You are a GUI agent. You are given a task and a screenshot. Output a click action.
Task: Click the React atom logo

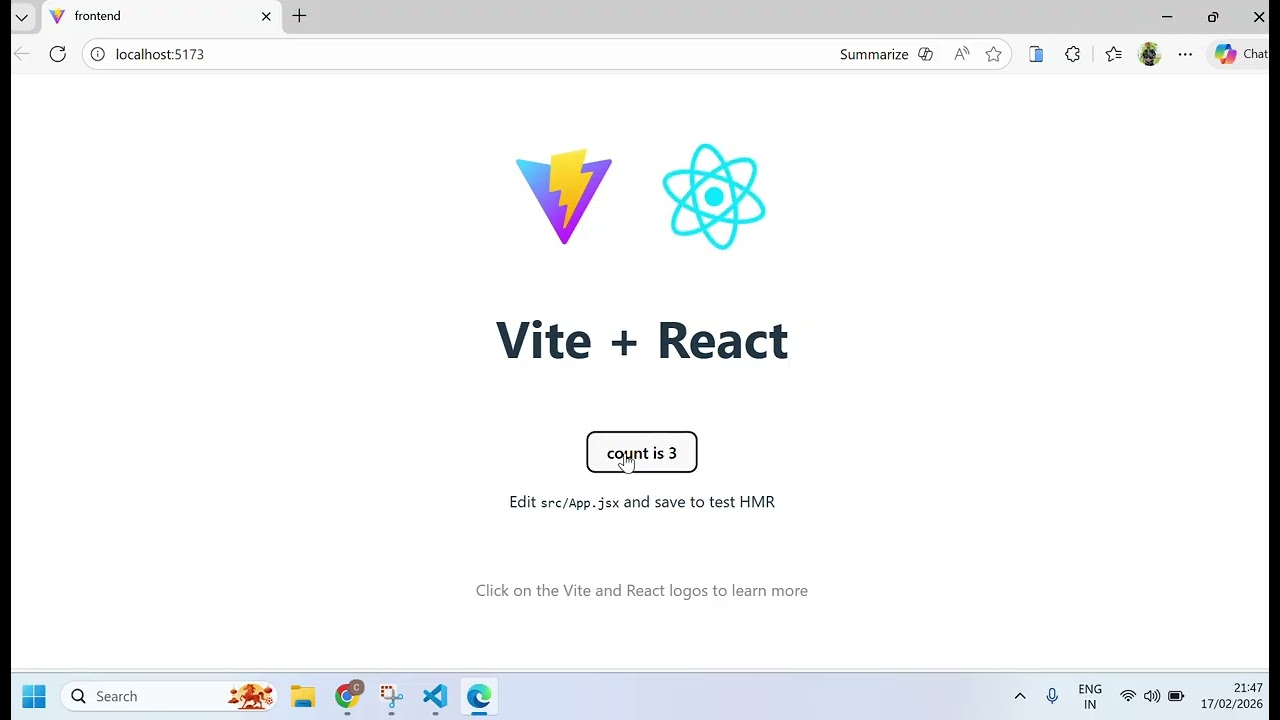tap(714, 196)
